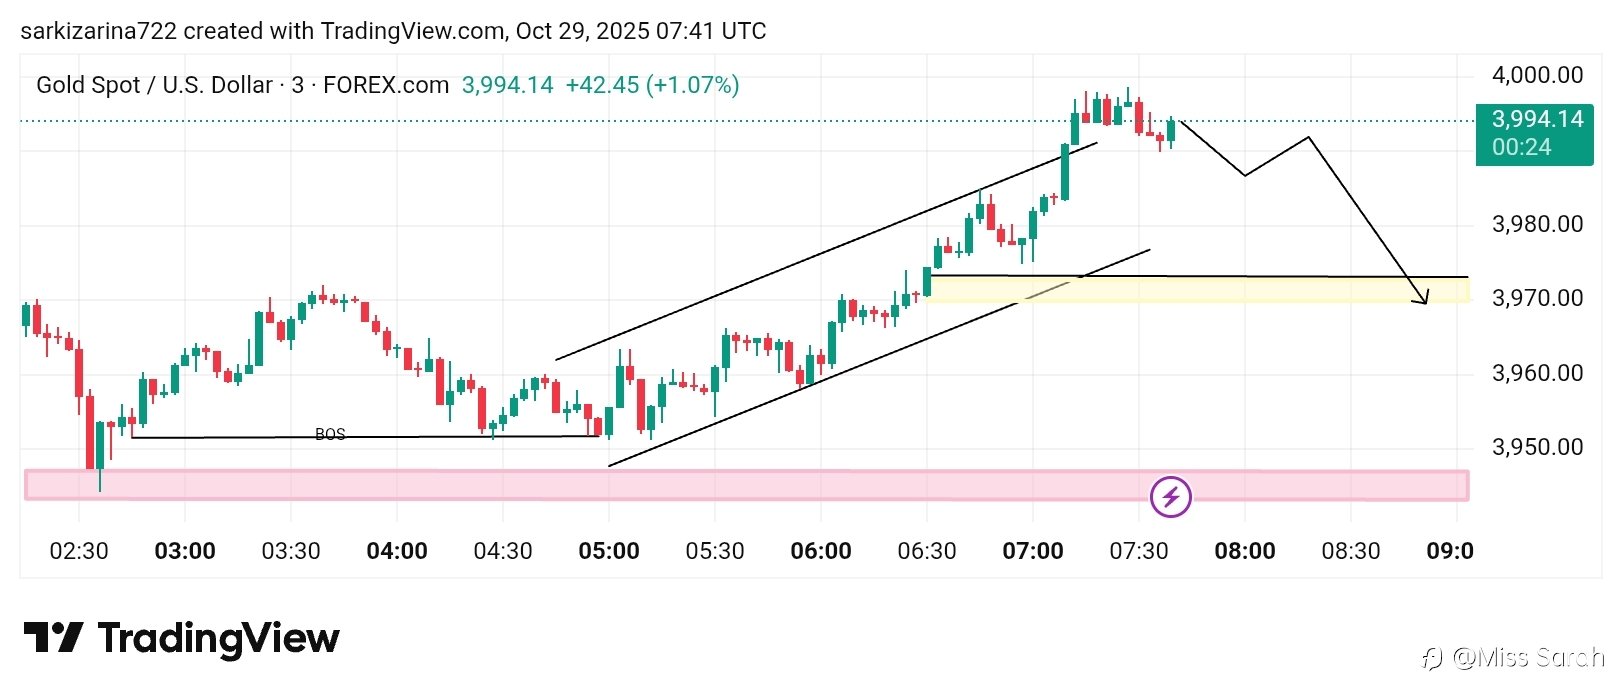Open the sarkizarina722 author header text
1622x698 pixels.
pyautogui.click(x=393, y=31)
